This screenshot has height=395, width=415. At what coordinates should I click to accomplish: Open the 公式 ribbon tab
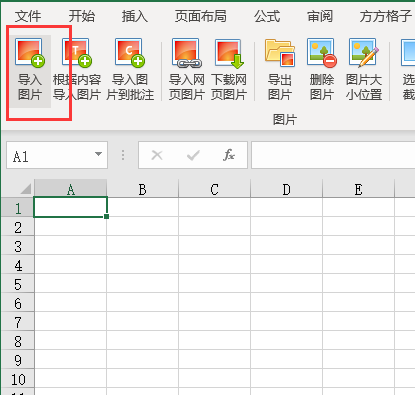tap(267, 16)
